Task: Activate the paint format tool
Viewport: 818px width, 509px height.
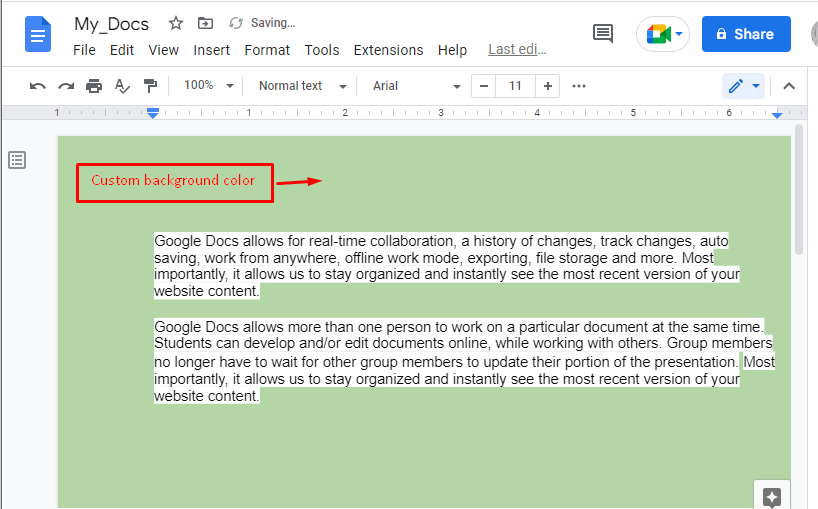Action: coord(150,86)
